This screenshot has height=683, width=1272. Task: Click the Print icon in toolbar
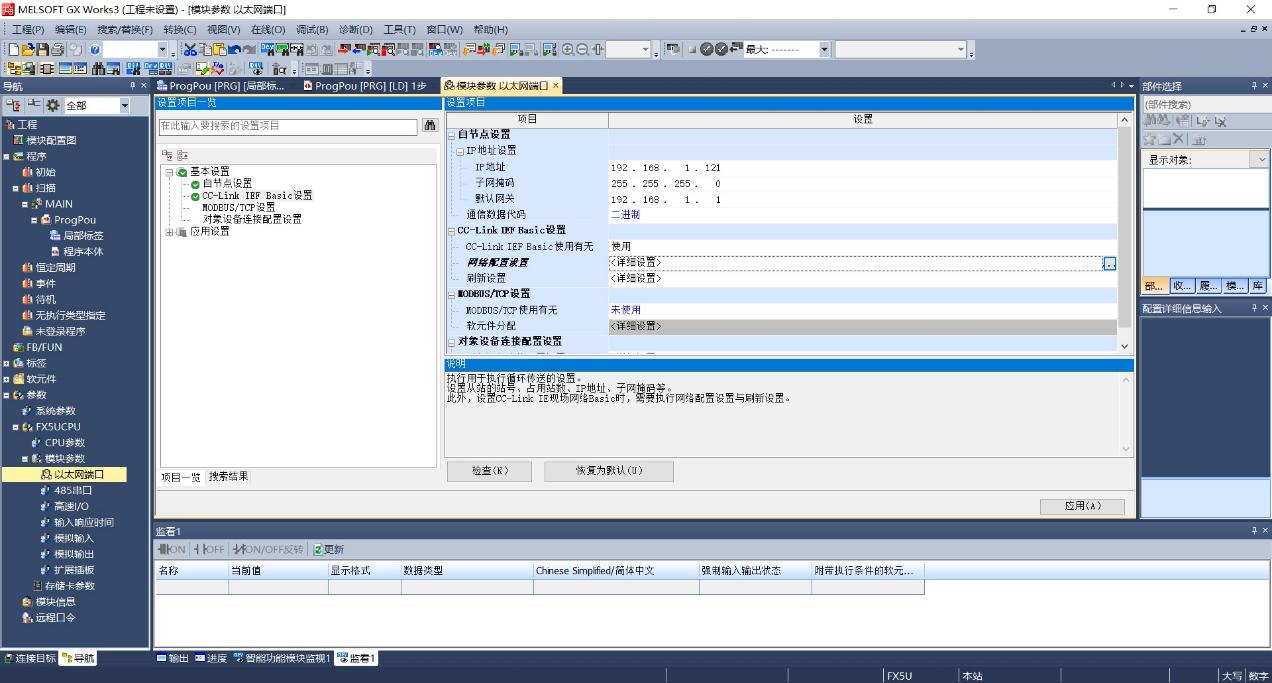click(58, 49)
